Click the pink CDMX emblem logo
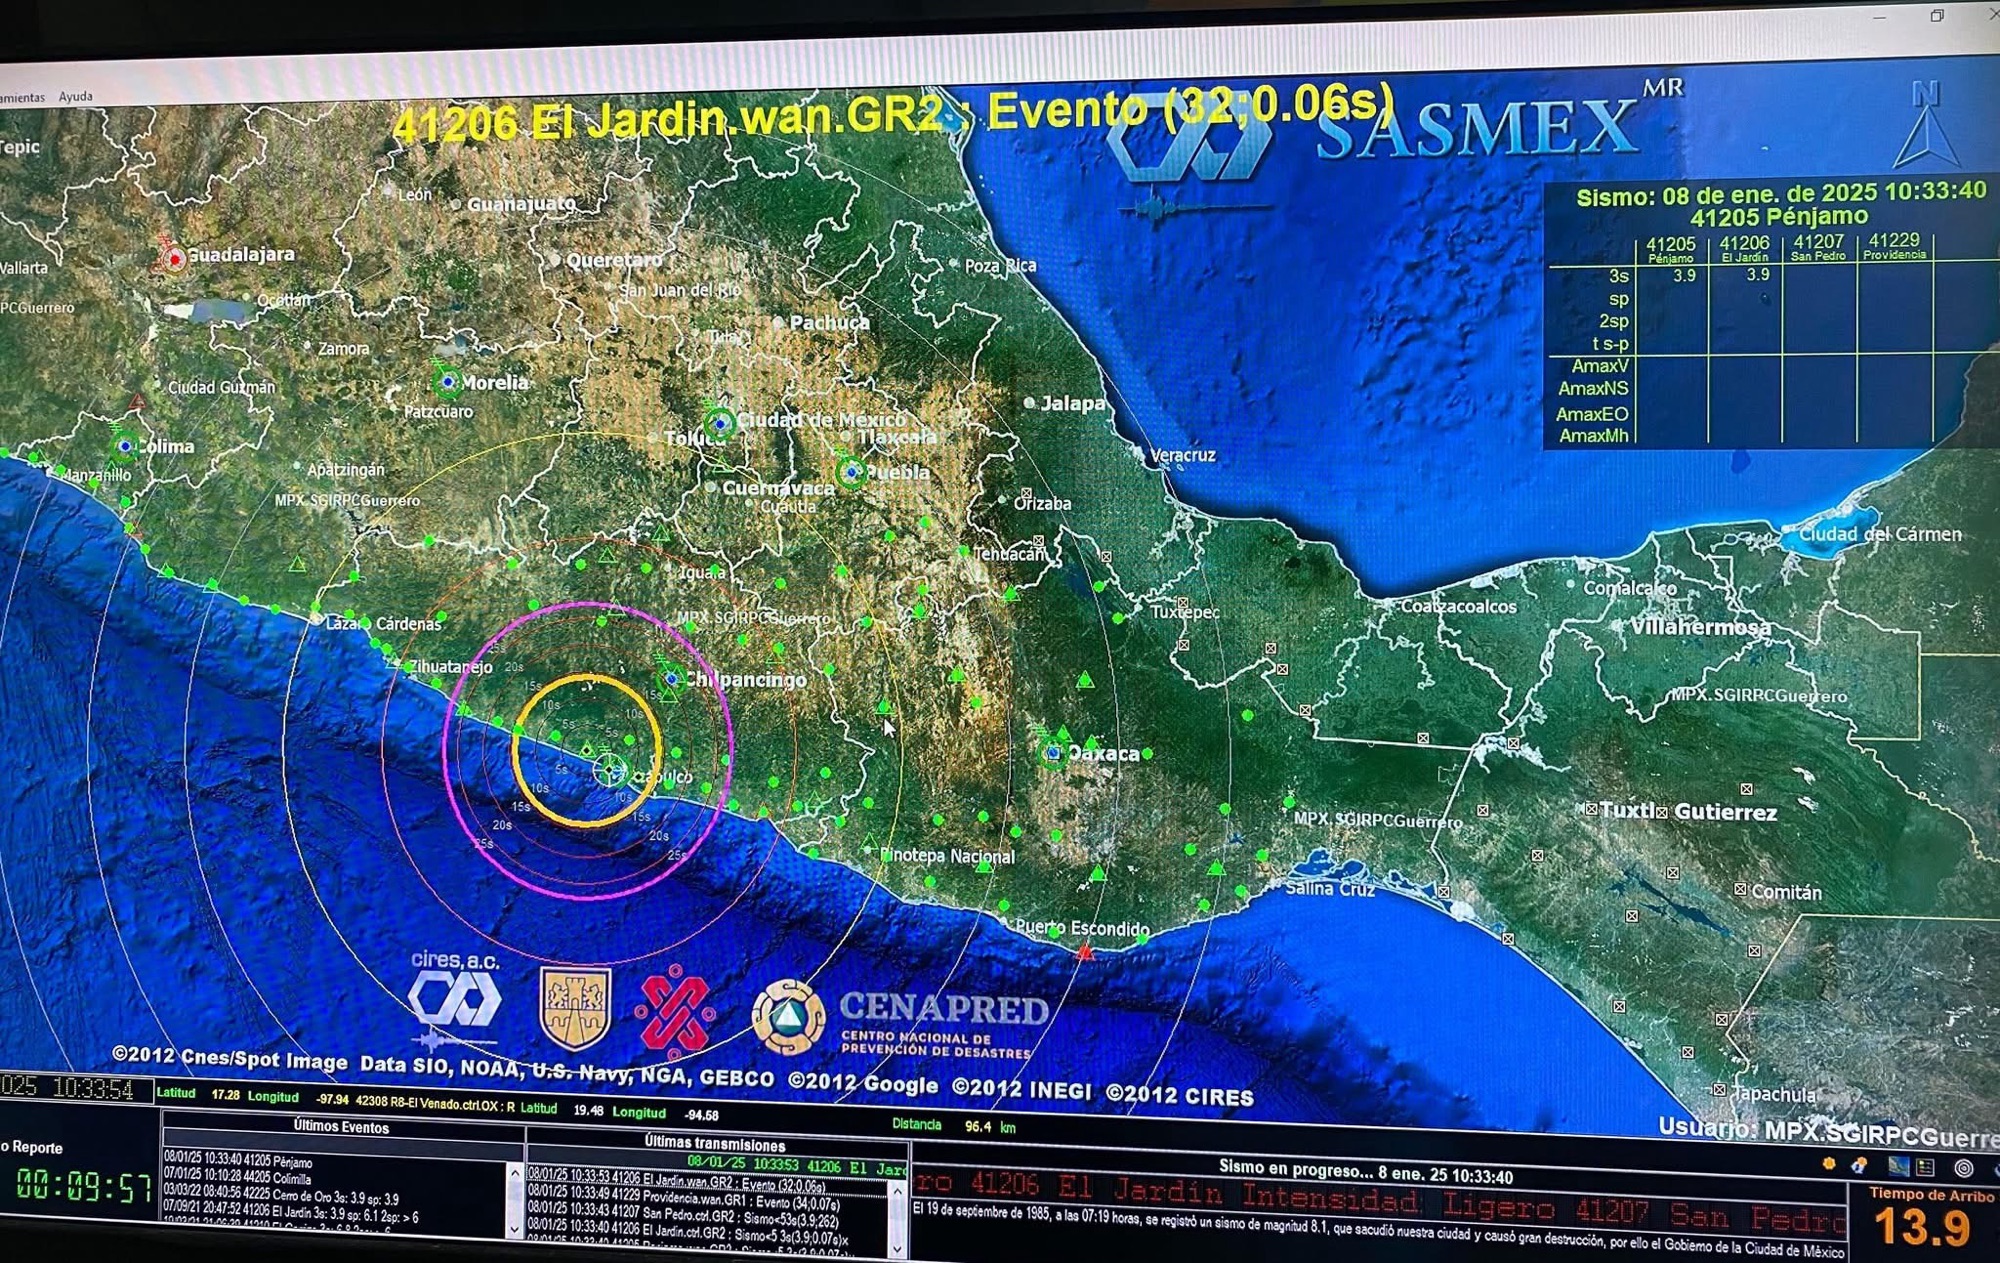 [676, 1012]
